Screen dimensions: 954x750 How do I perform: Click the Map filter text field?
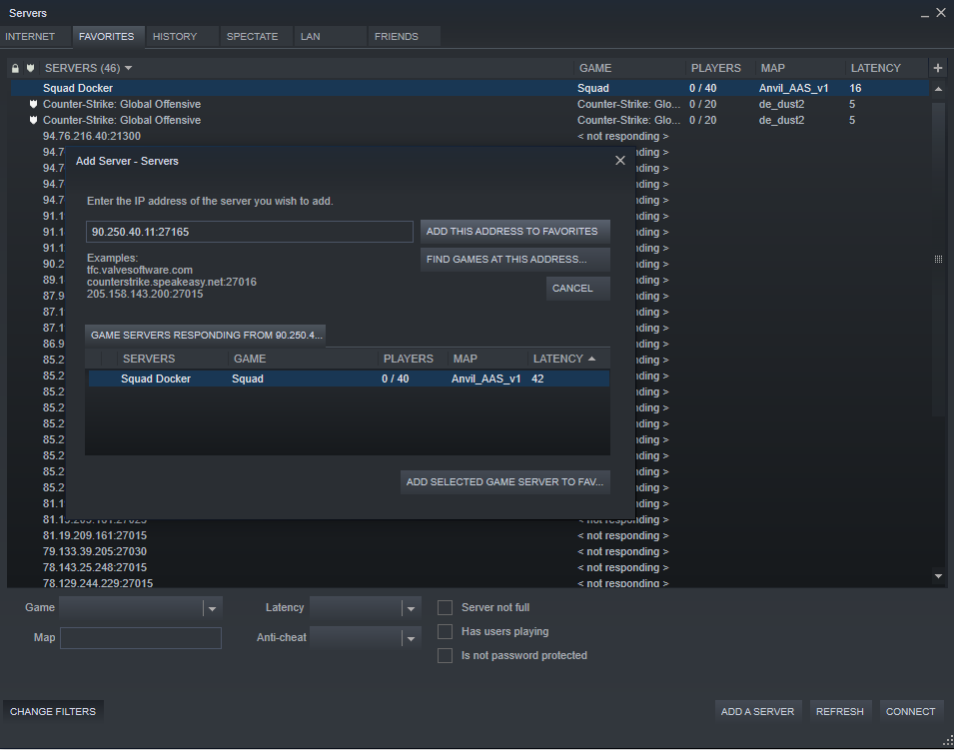tap(141, 637)
